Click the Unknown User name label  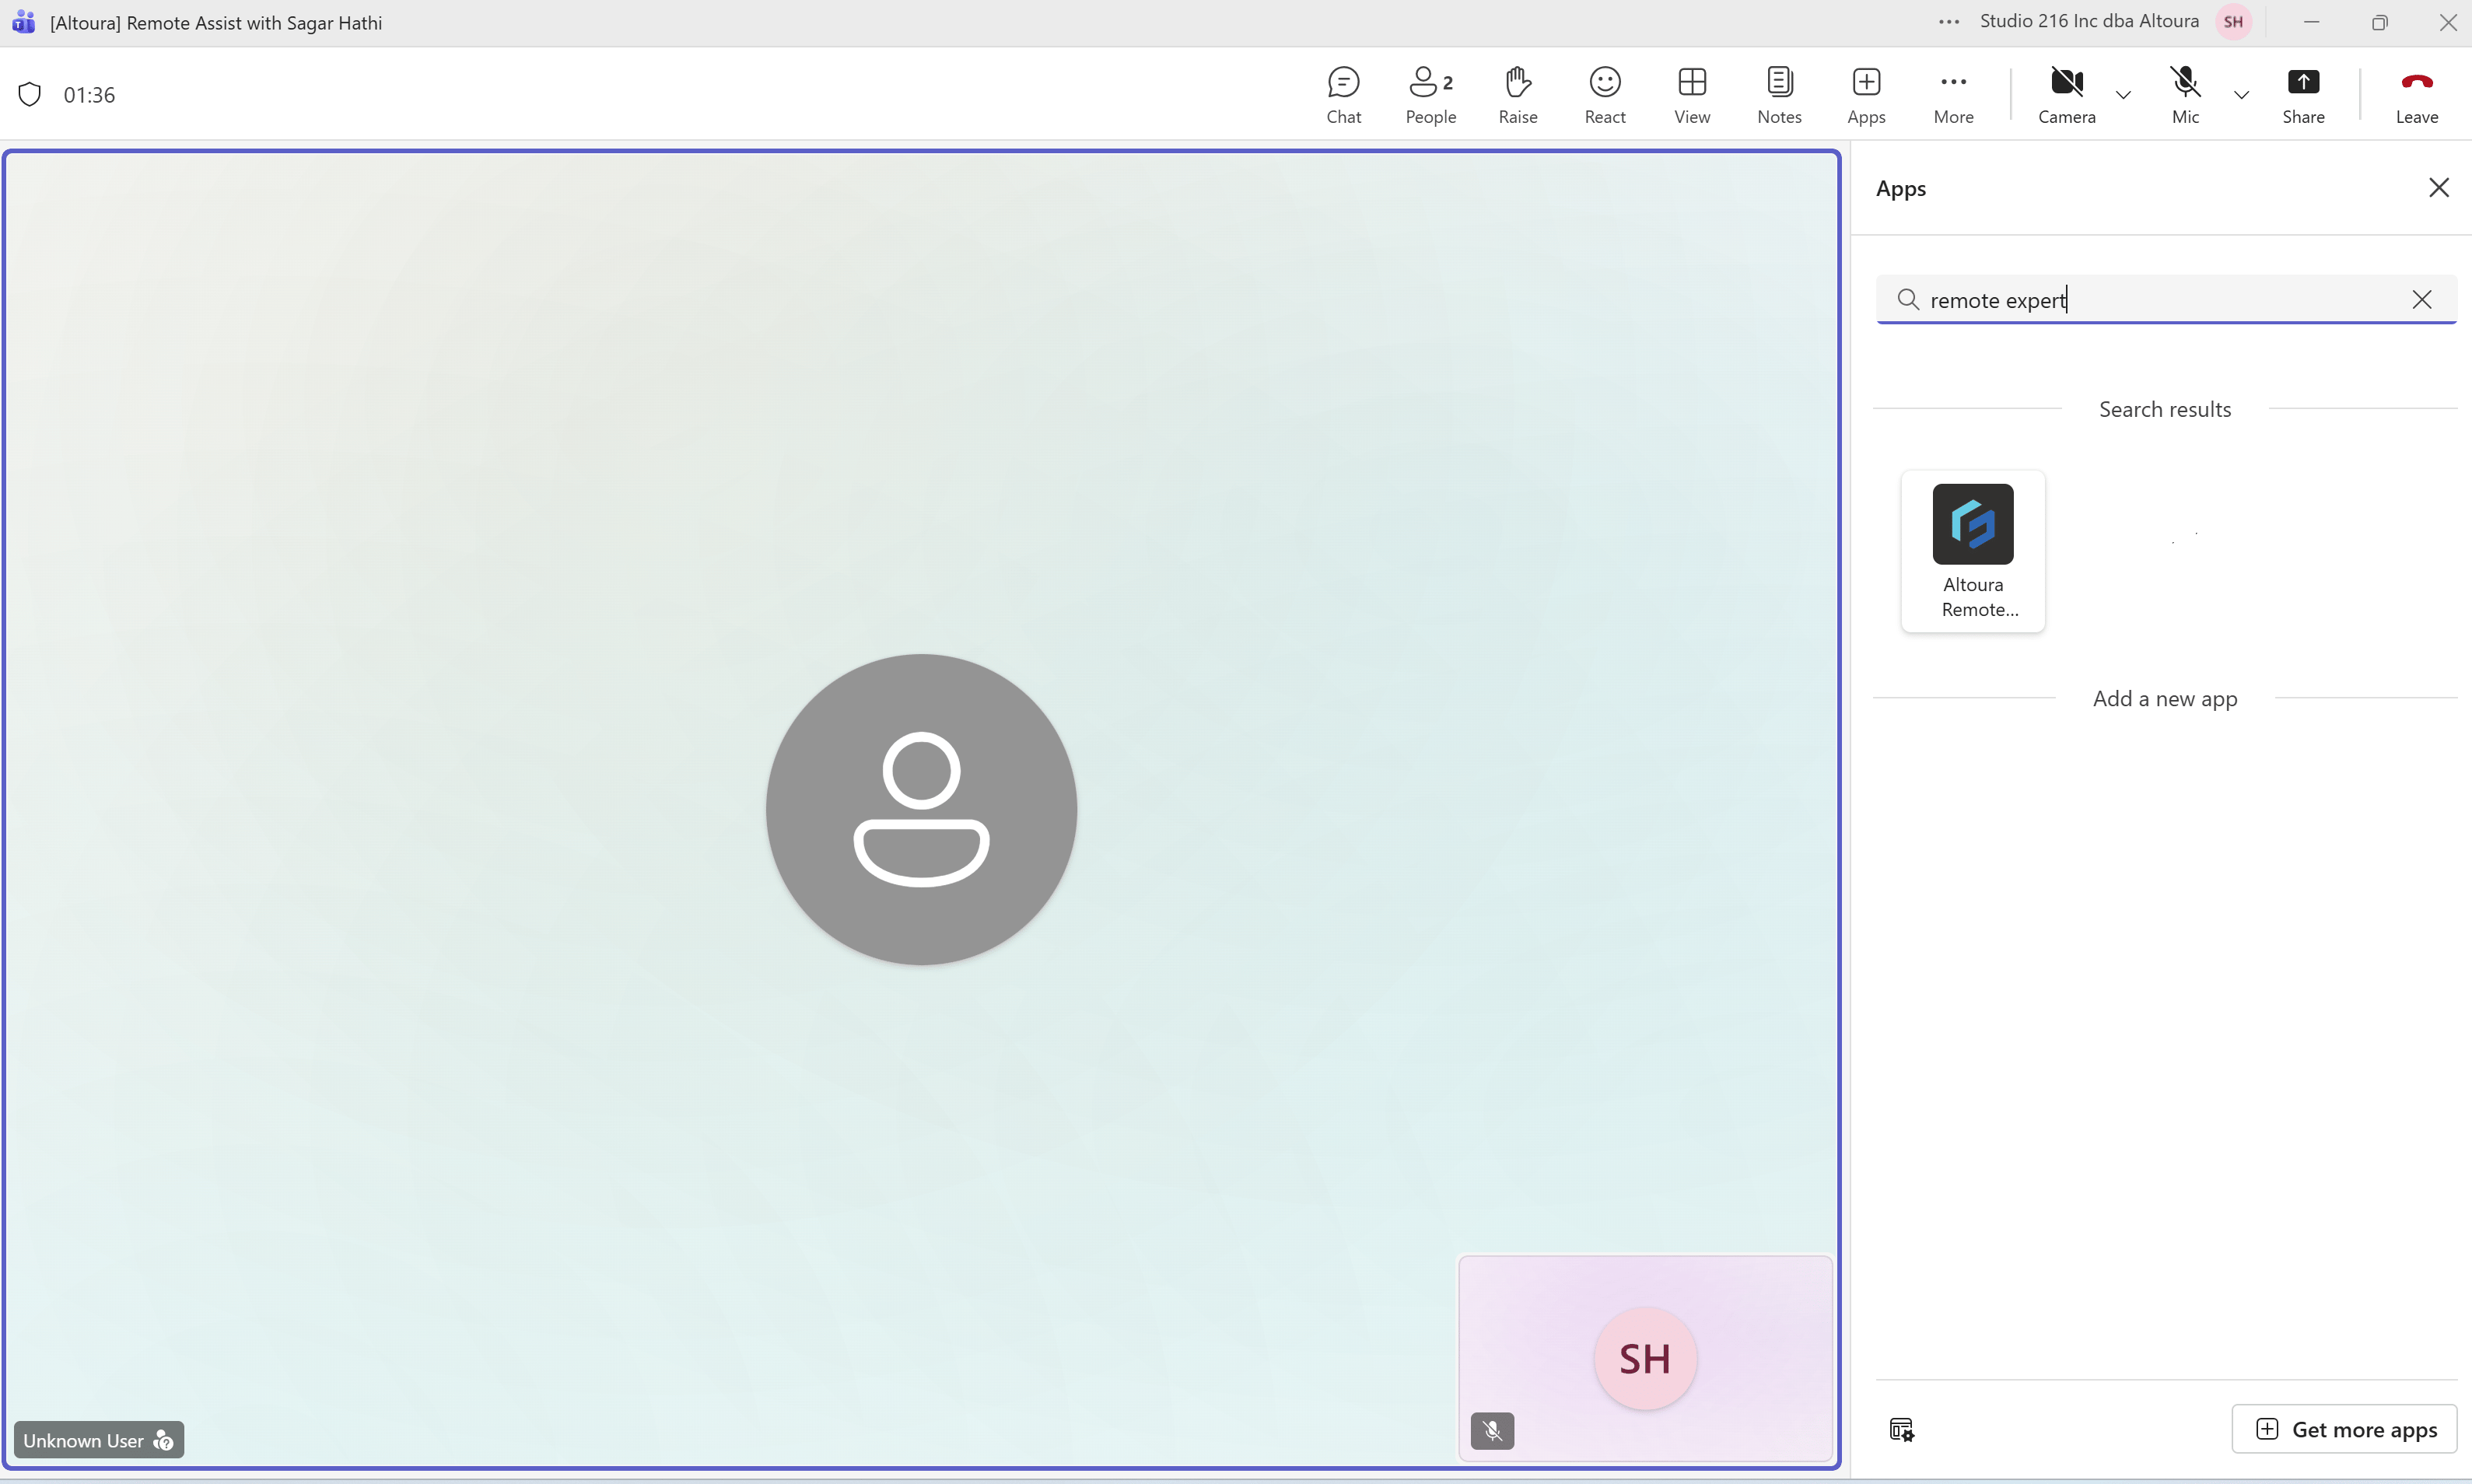(x=83, y=1440)
